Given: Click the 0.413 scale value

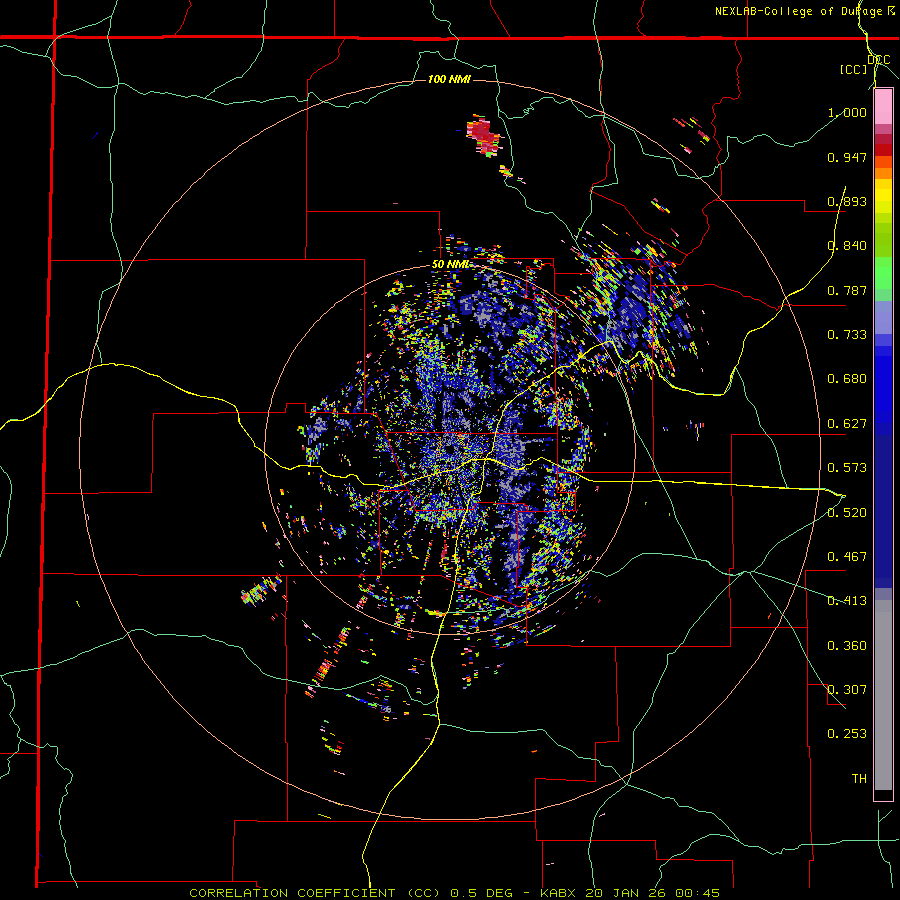Looking at the screenshot, I should (847, 601).
